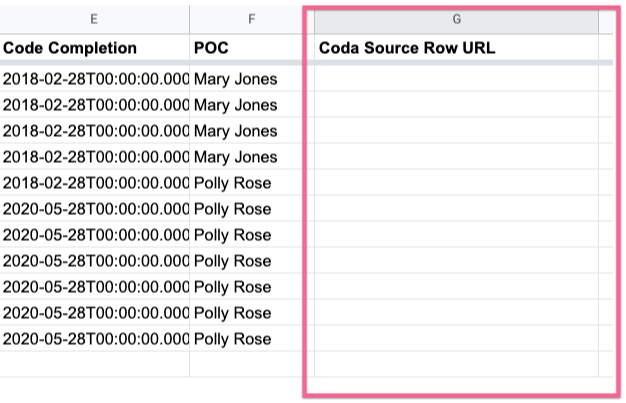Select the last Polly Rose cell
The width and height of the screenshot is (626, 403).
click(252, 338)
